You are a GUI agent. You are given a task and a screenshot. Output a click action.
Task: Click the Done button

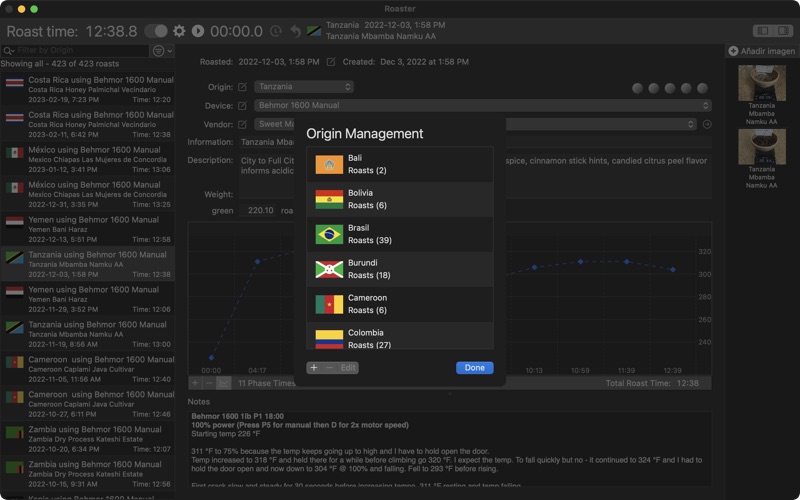(474, 368)
